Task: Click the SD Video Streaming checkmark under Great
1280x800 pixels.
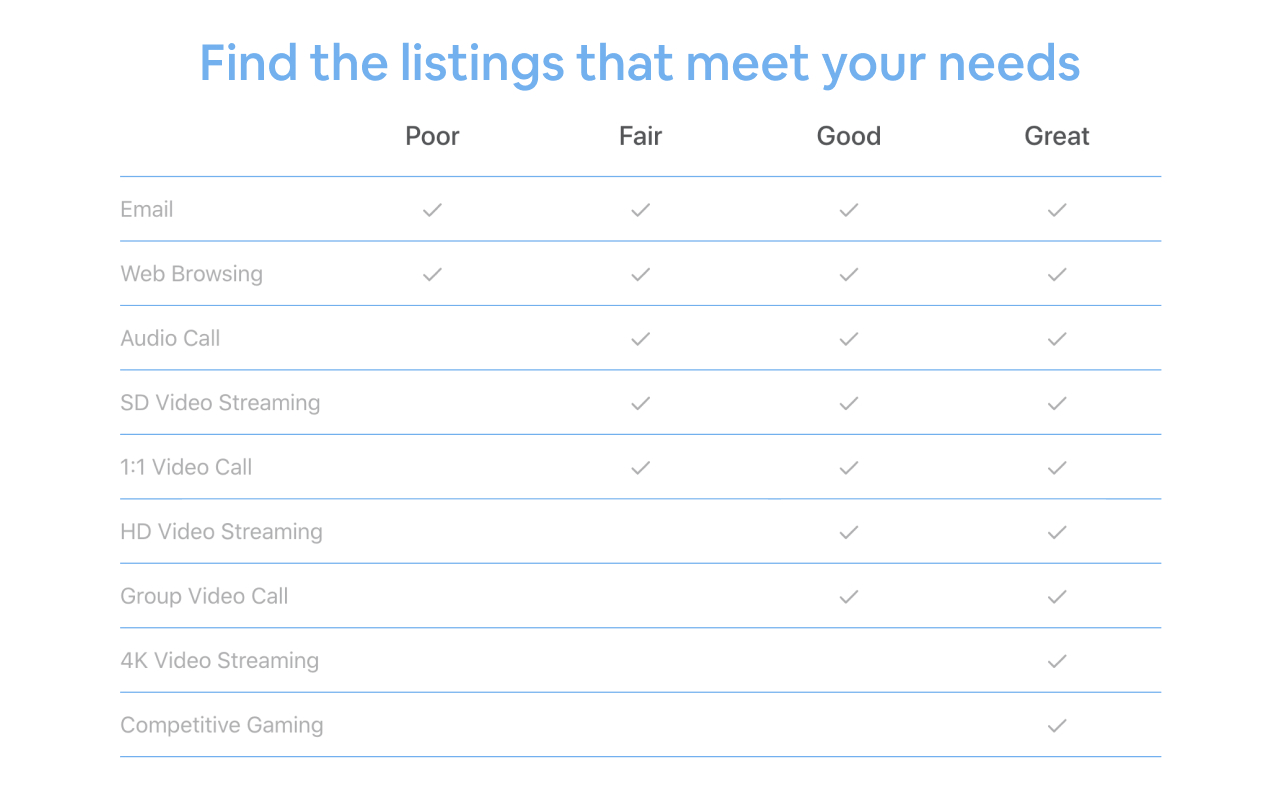Action: click(x=1057, y=403)
